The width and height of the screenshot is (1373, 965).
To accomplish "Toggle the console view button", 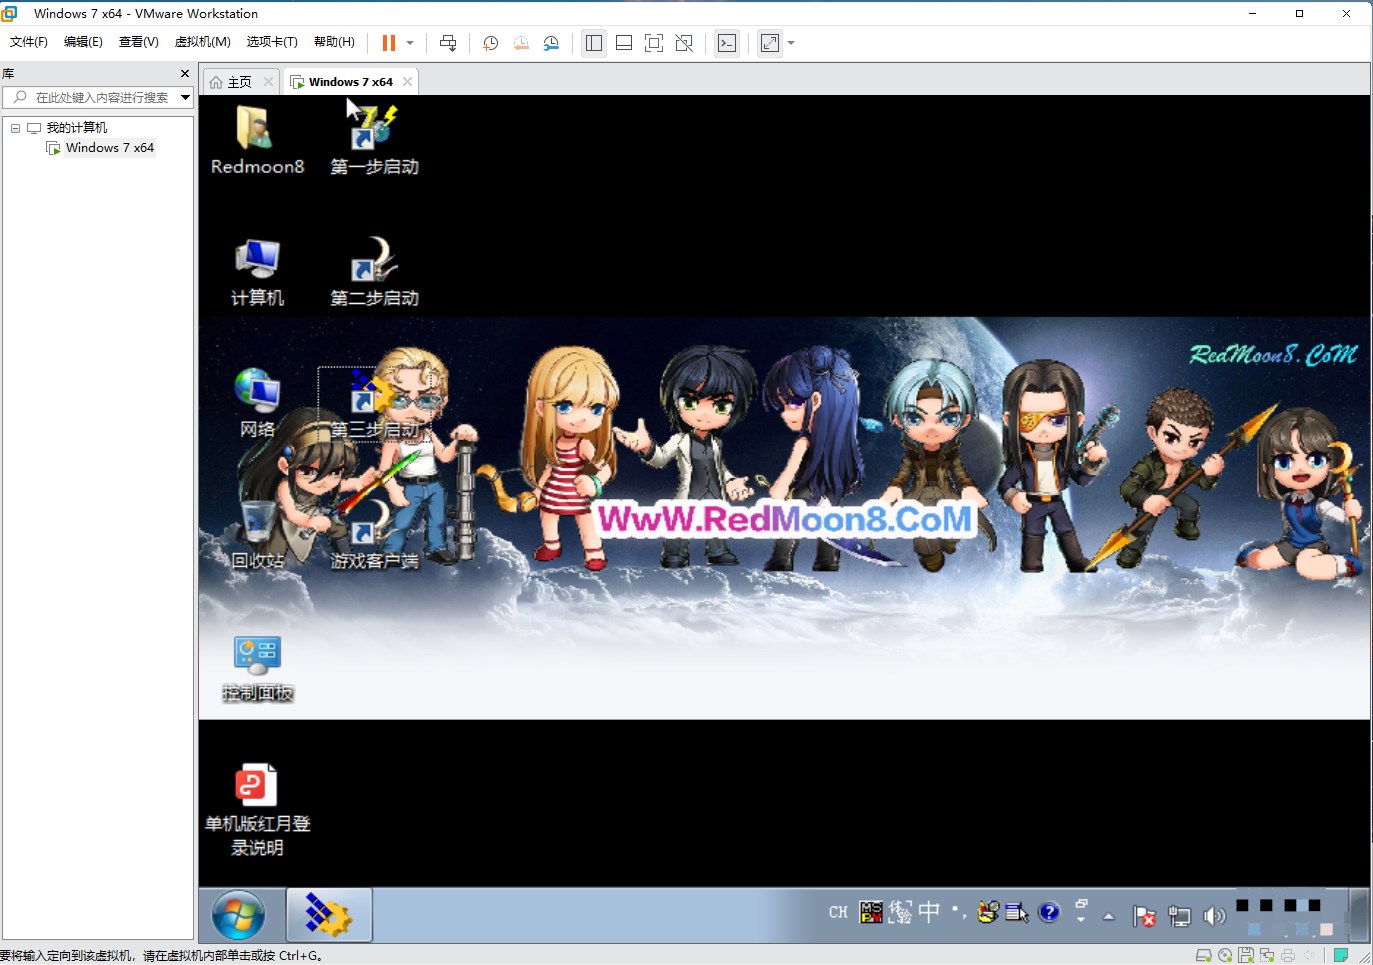I will coord(727,43).
